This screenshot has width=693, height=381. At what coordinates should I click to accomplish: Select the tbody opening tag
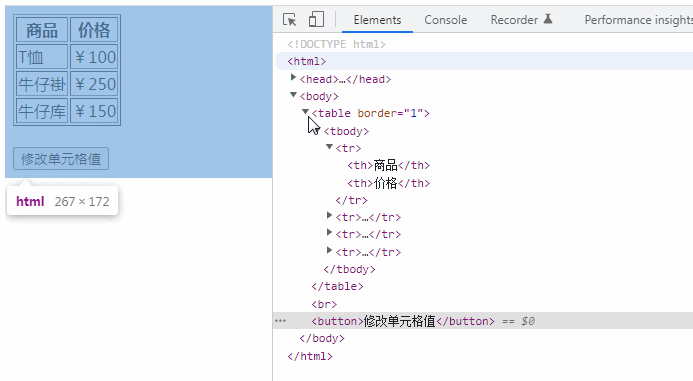click(346, 131)
